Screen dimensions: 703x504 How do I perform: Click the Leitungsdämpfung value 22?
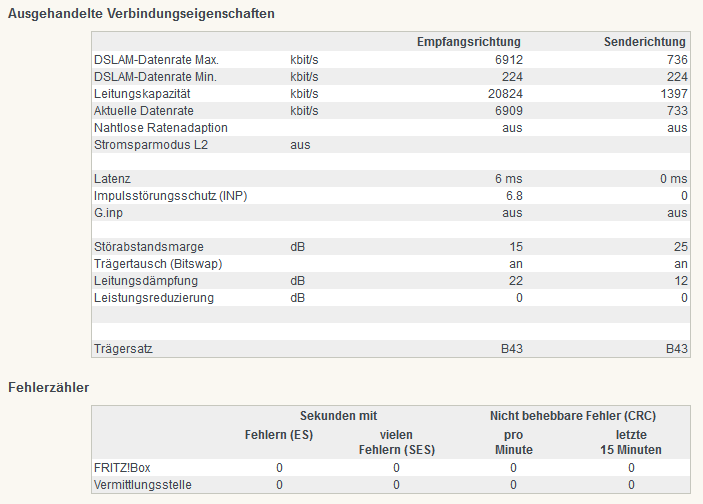[x=516, y=281]
